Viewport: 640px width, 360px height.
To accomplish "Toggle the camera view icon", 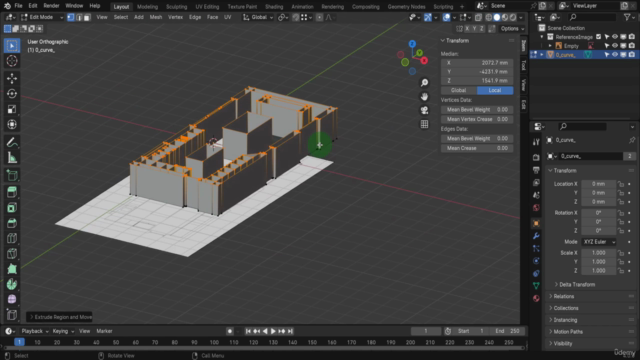I will click(x=424, y=110).
